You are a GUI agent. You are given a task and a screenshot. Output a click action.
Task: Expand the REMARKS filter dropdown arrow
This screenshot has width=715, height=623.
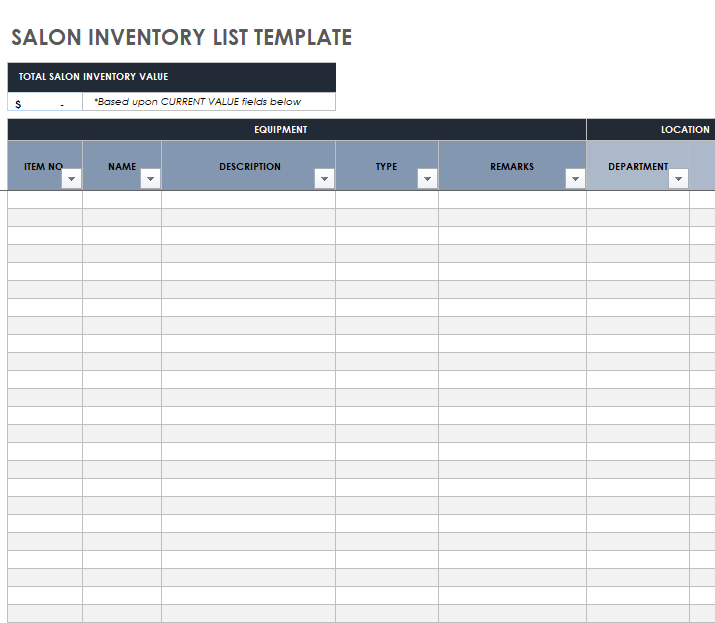pos(575,179)
